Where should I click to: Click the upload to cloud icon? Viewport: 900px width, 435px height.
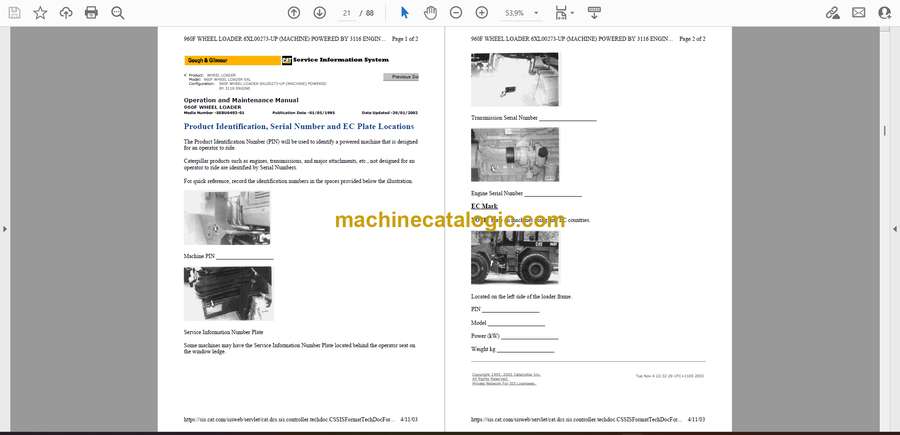click(x=66, y=13)
